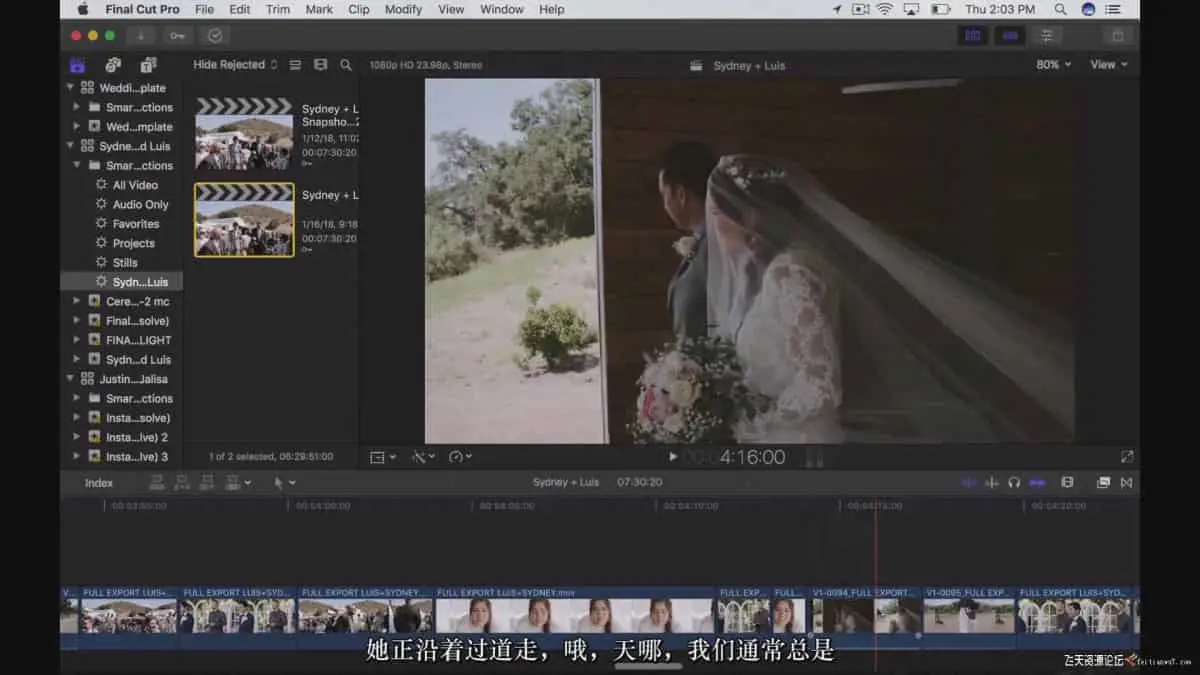Viewport: 1200px width, 675px height.
Task: Collapse the Sydne...d Luis library
Action: [70, 146]
